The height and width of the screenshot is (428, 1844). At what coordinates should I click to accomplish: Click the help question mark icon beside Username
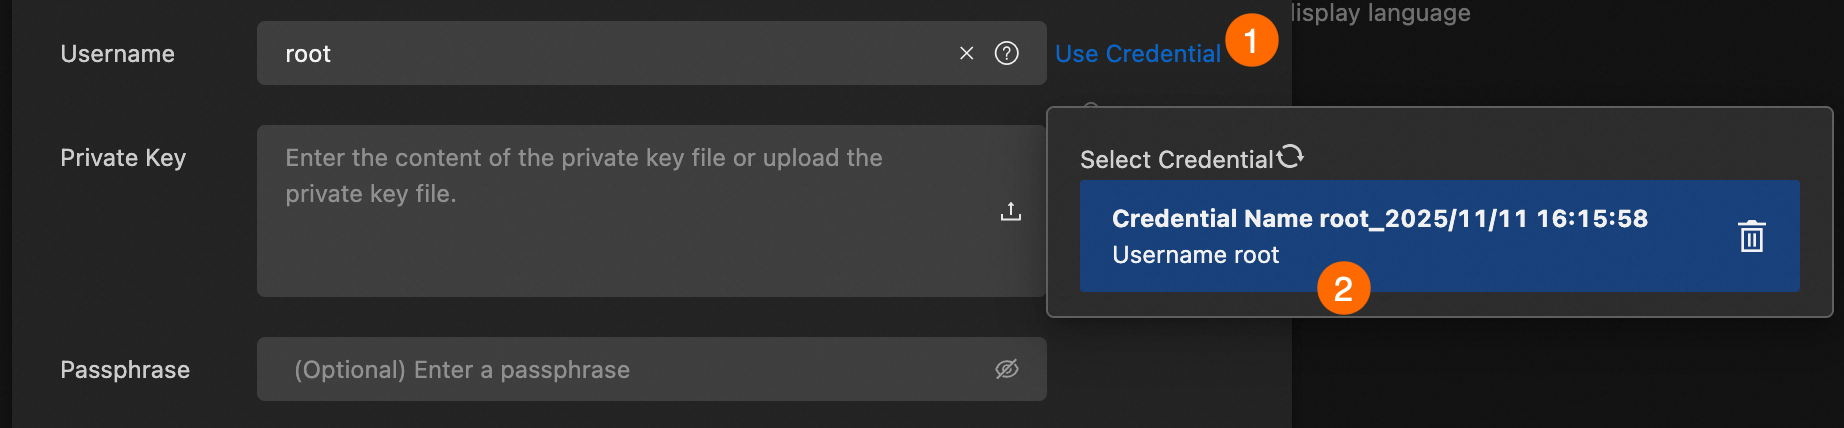1007,53
